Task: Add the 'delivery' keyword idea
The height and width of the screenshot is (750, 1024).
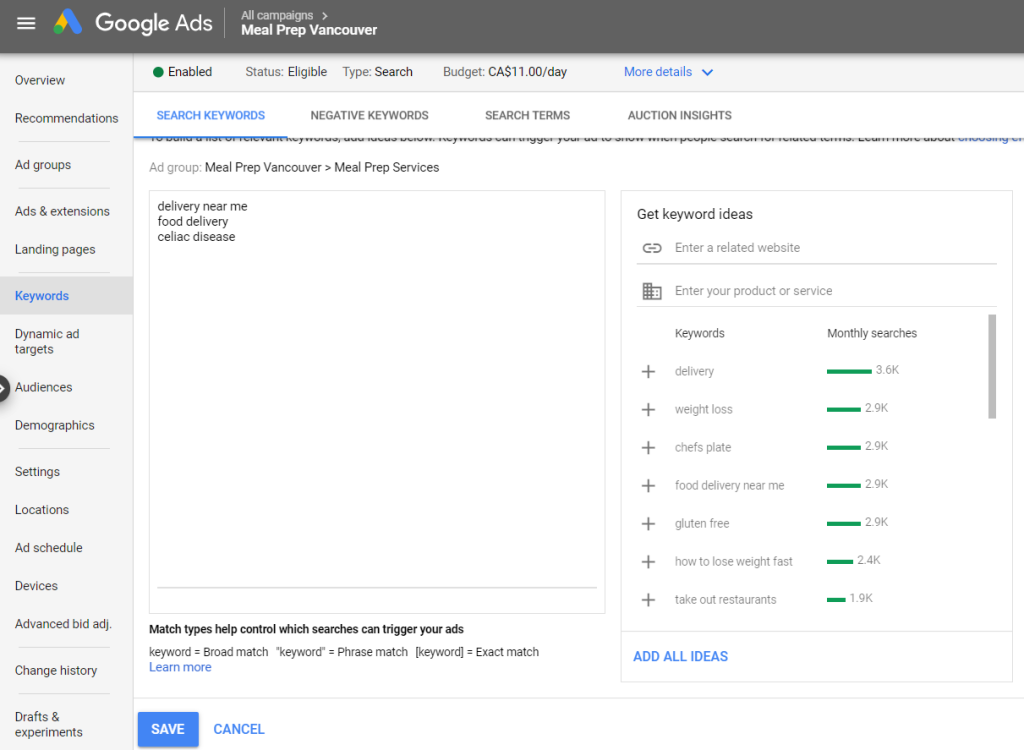Action: point(648,372)
